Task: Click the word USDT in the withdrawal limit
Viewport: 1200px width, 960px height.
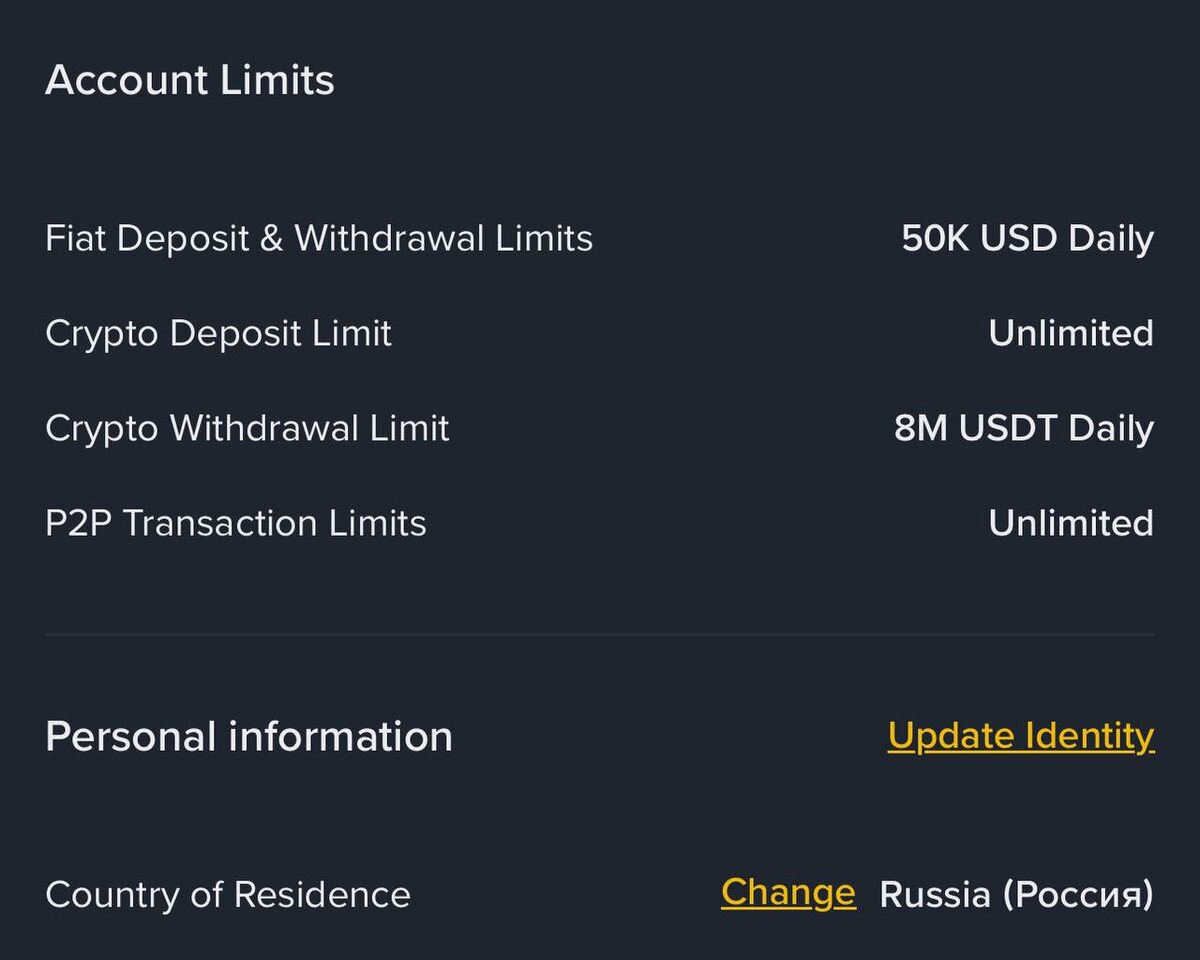Action: (1008, 429)
